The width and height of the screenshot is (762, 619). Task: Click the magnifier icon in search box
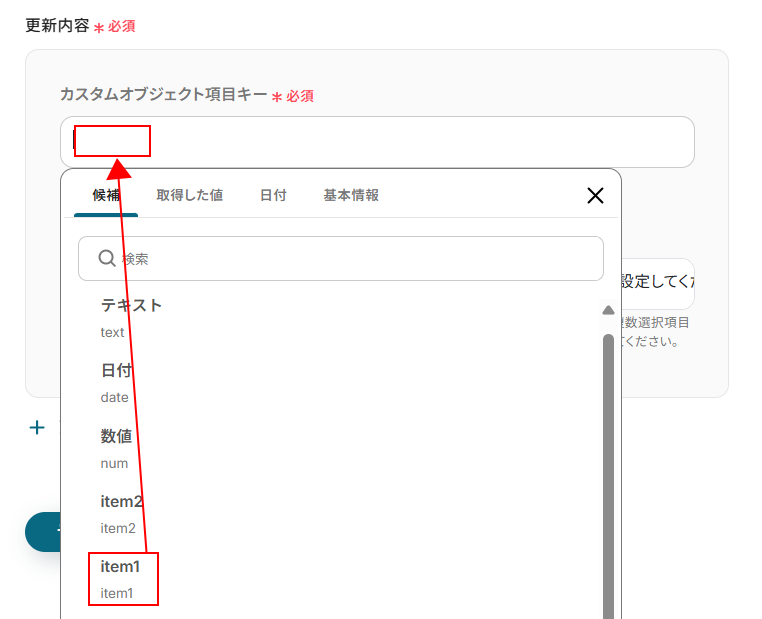[106, 258]
